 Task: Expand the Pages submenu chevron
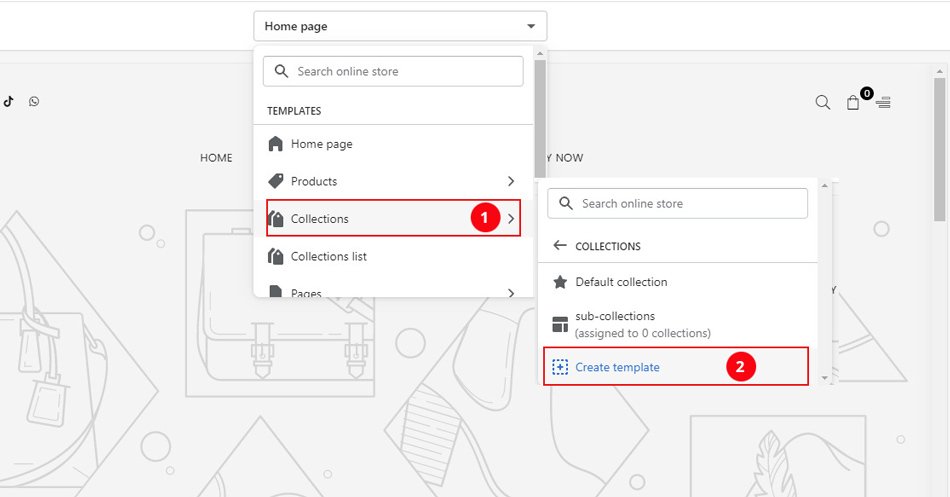pyautogui.click(x=511, y=293)
